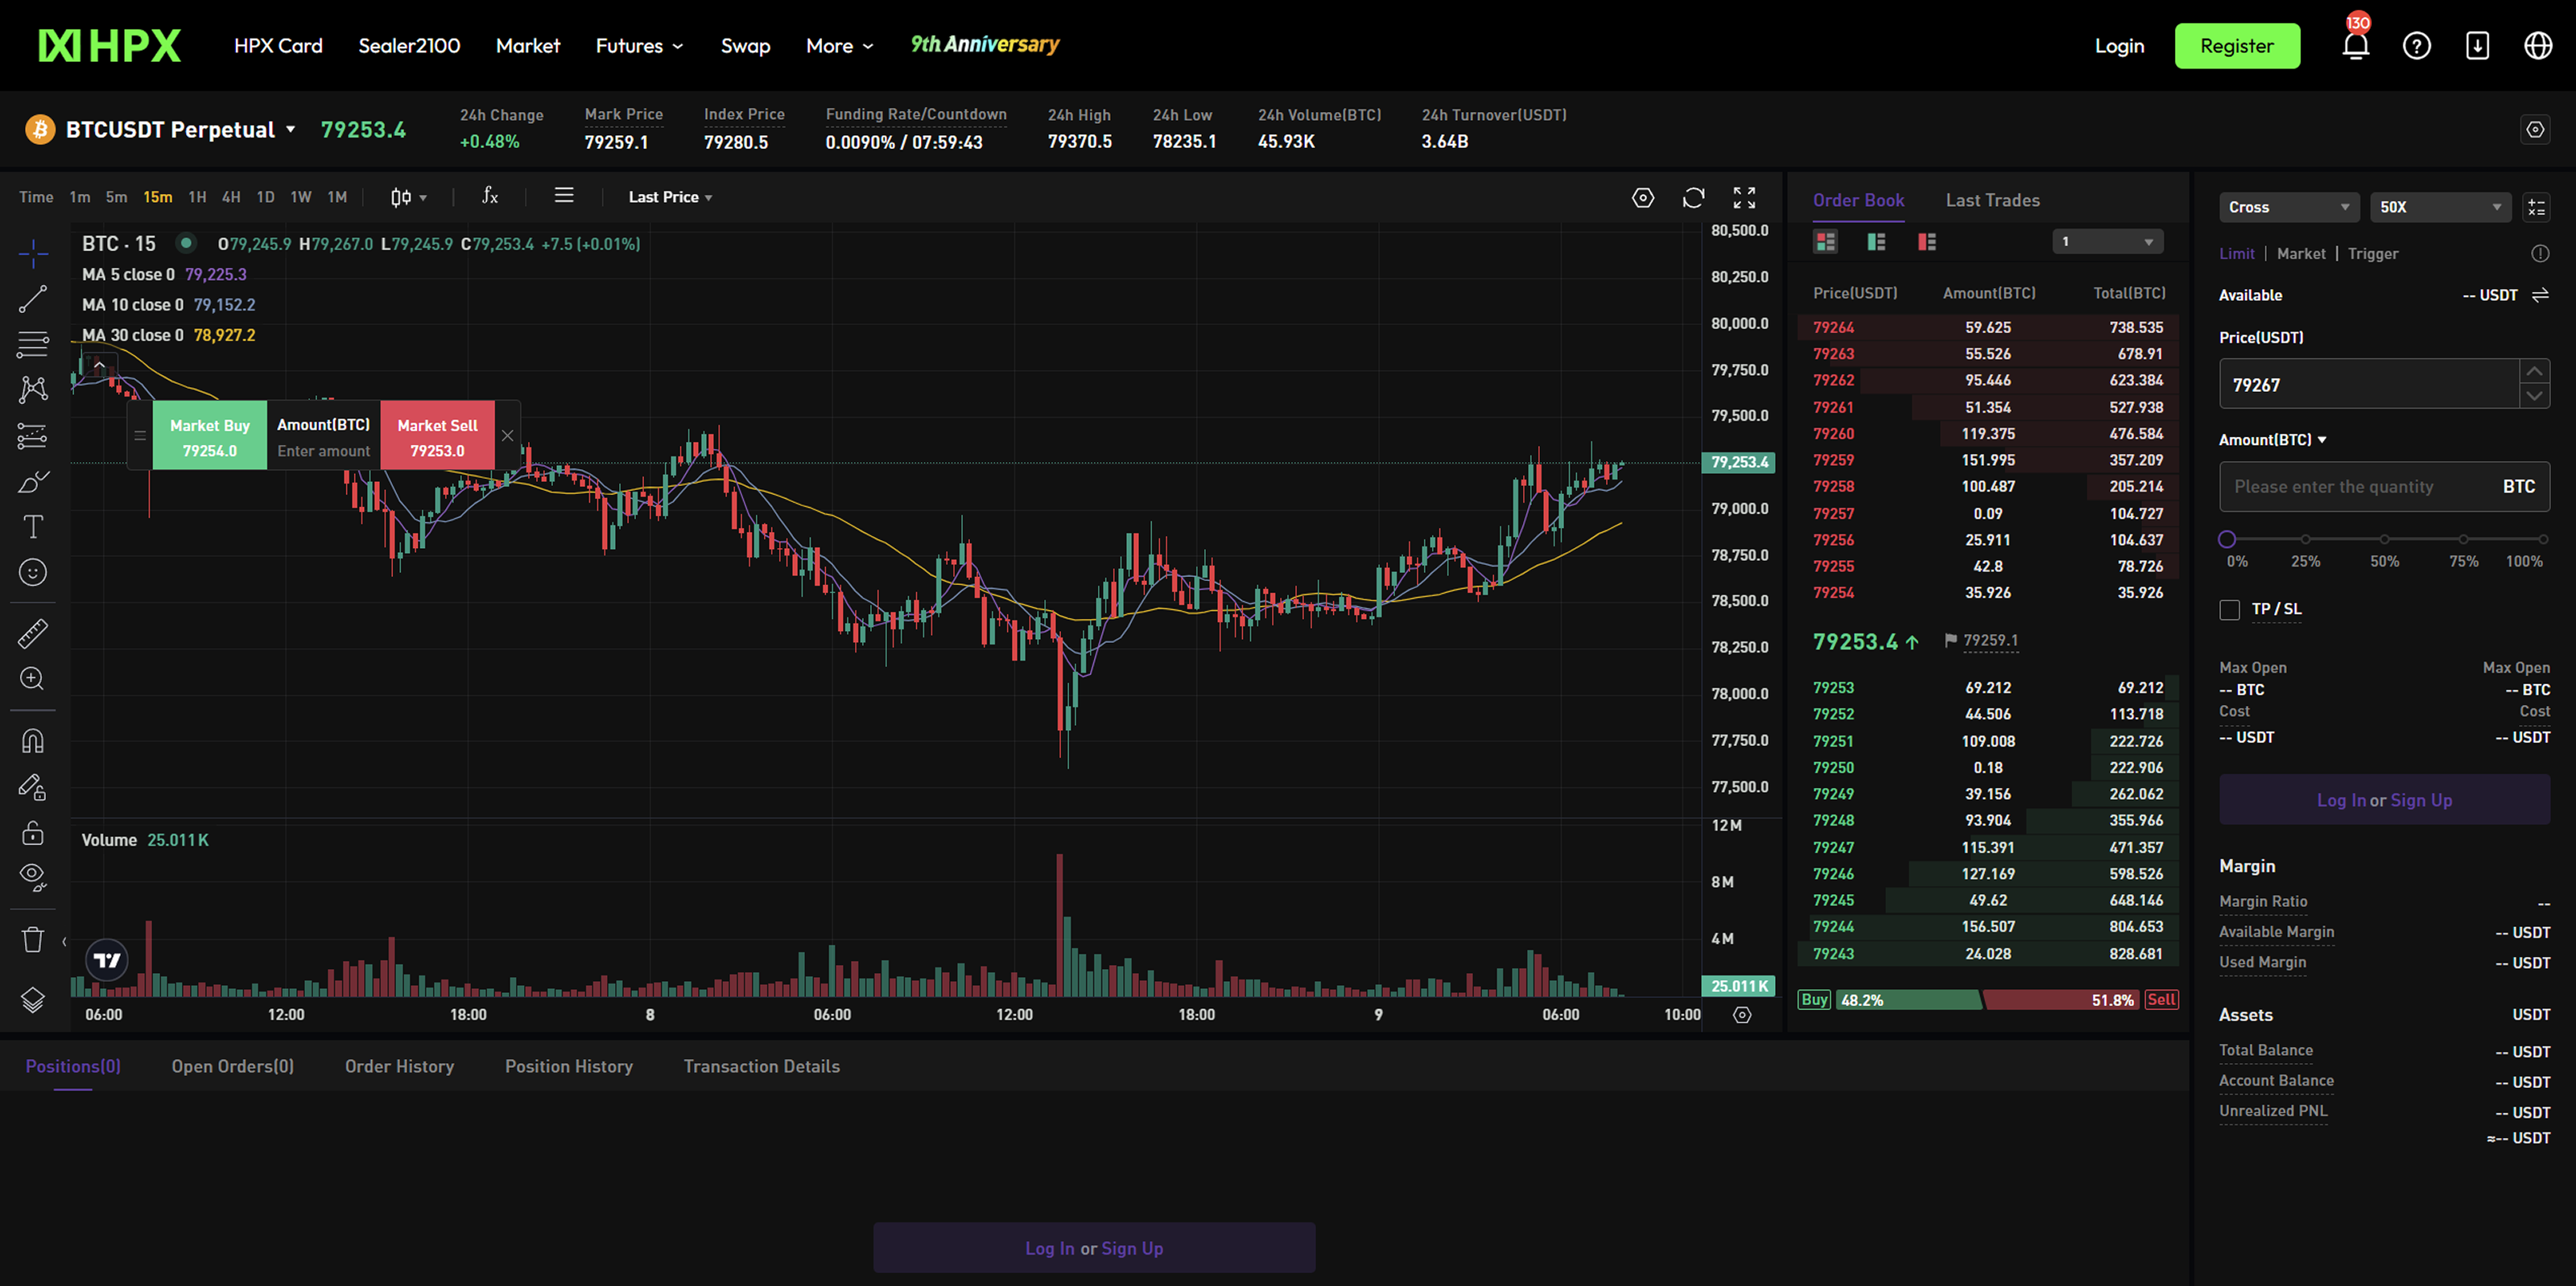Select the ruler measure tool
This screenshot has height=1286, width=2576.
click(x=33, y=633)
